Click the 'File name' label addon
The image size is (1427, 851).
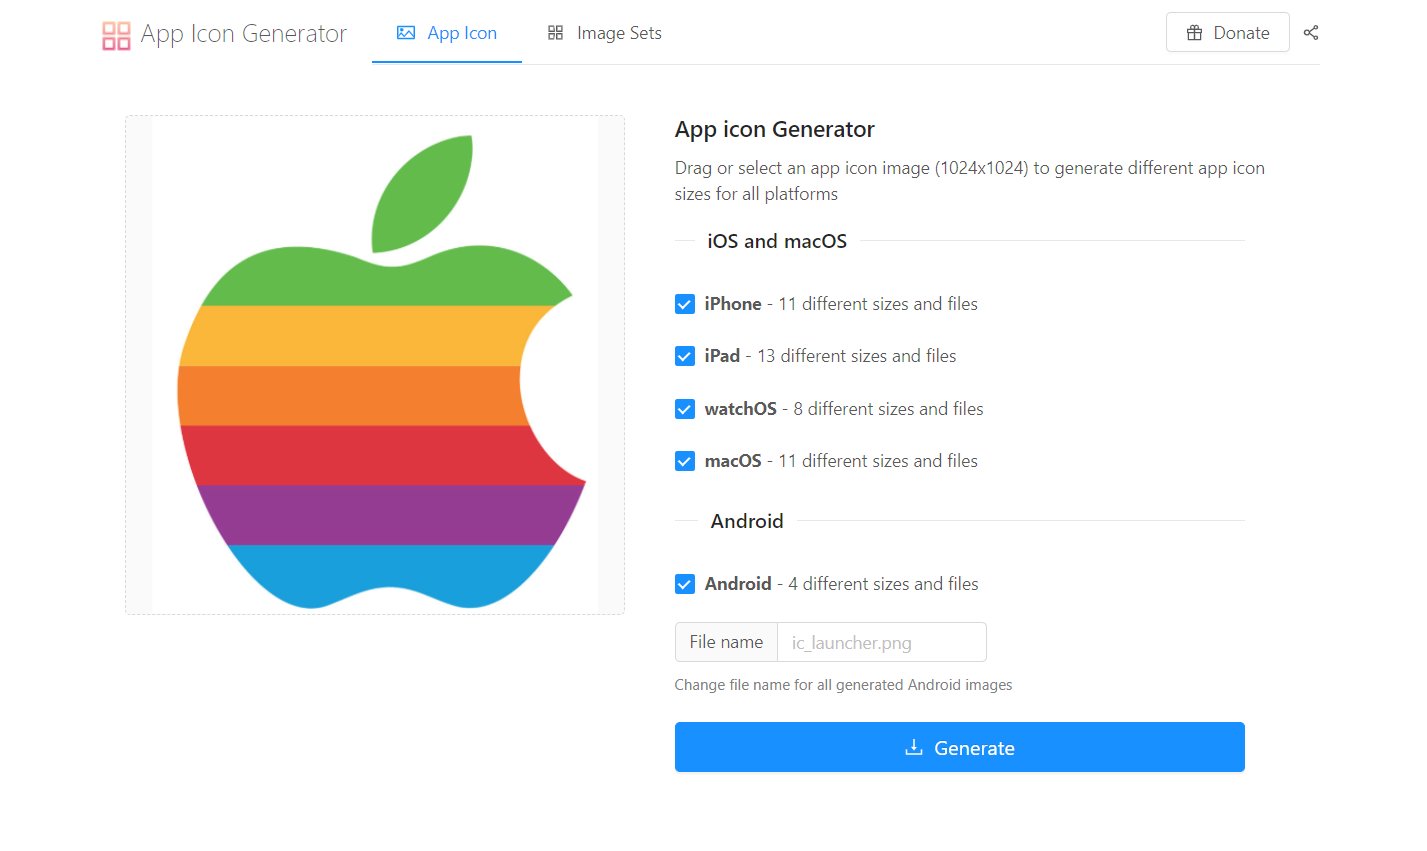[726, 642]
